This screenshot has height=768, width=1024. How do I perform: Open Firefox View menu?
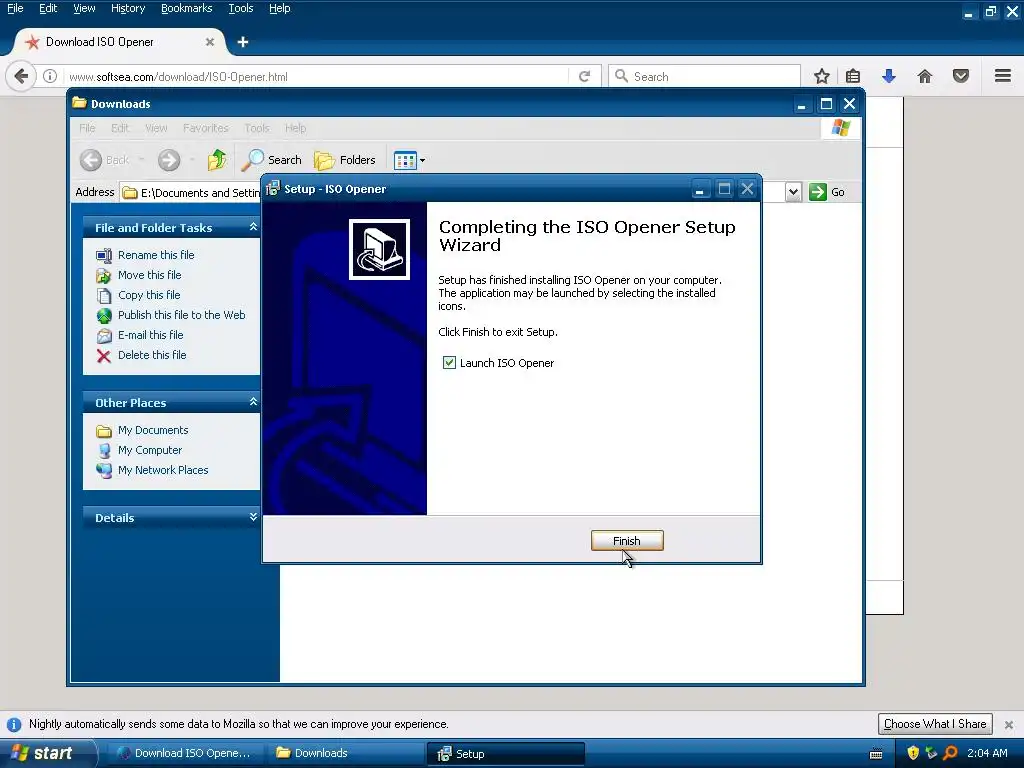point(84,8)
